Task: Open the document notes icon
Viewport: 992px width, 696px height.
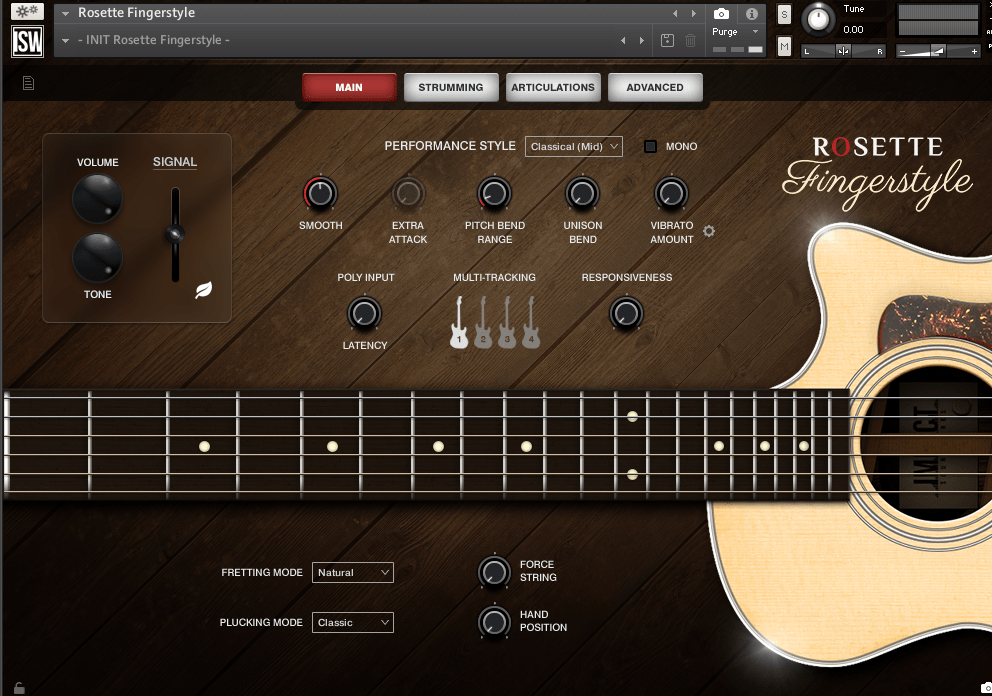Action: click(x=28, y=83)
